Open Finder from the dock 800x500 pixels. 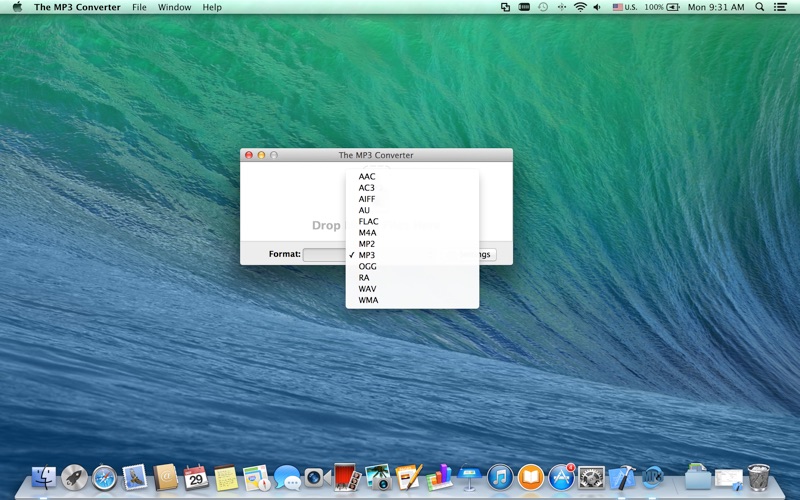coord(45,478)
